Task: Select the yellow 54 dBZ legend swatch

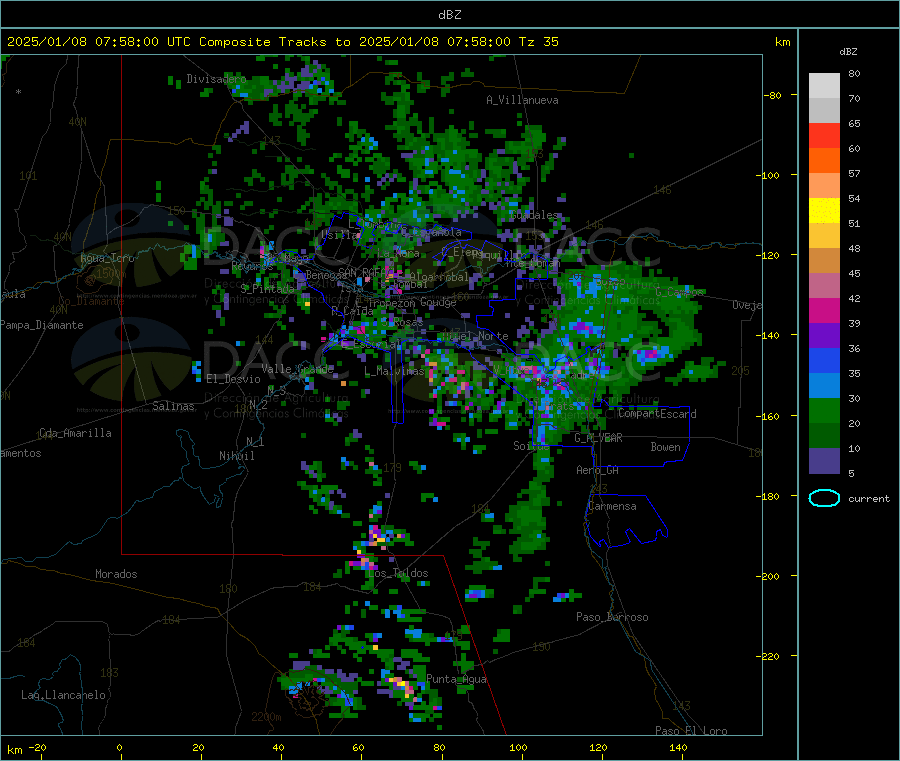Action: pyautogui.click(x=824, y=211)
